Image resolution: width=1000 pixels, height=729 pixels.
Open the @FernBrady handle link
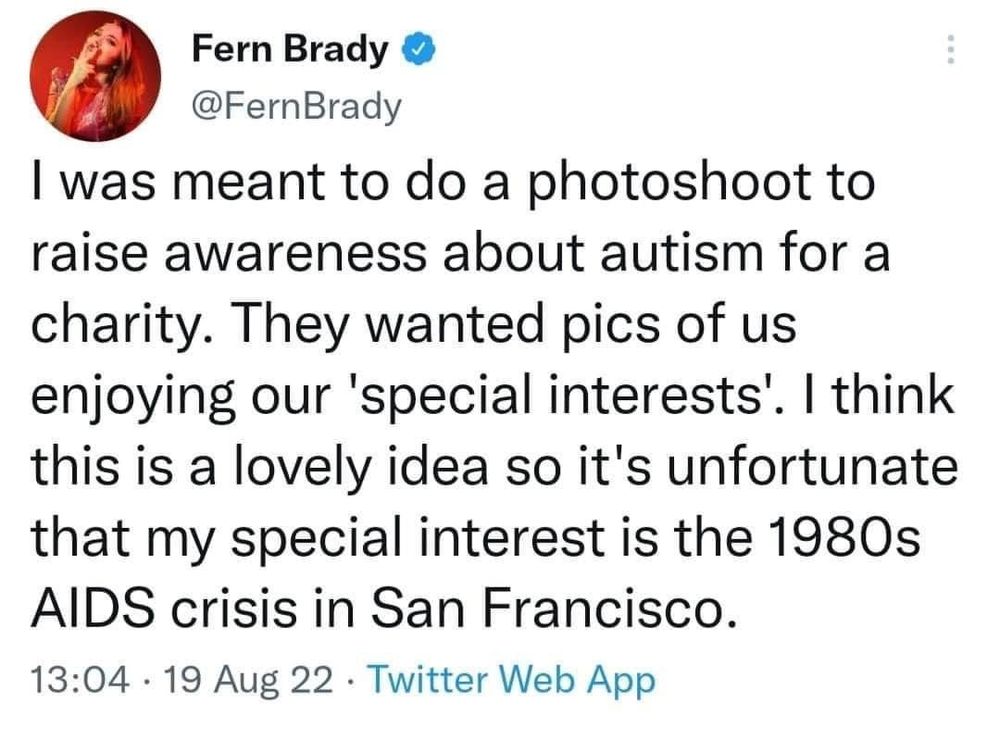click(294, 104)
